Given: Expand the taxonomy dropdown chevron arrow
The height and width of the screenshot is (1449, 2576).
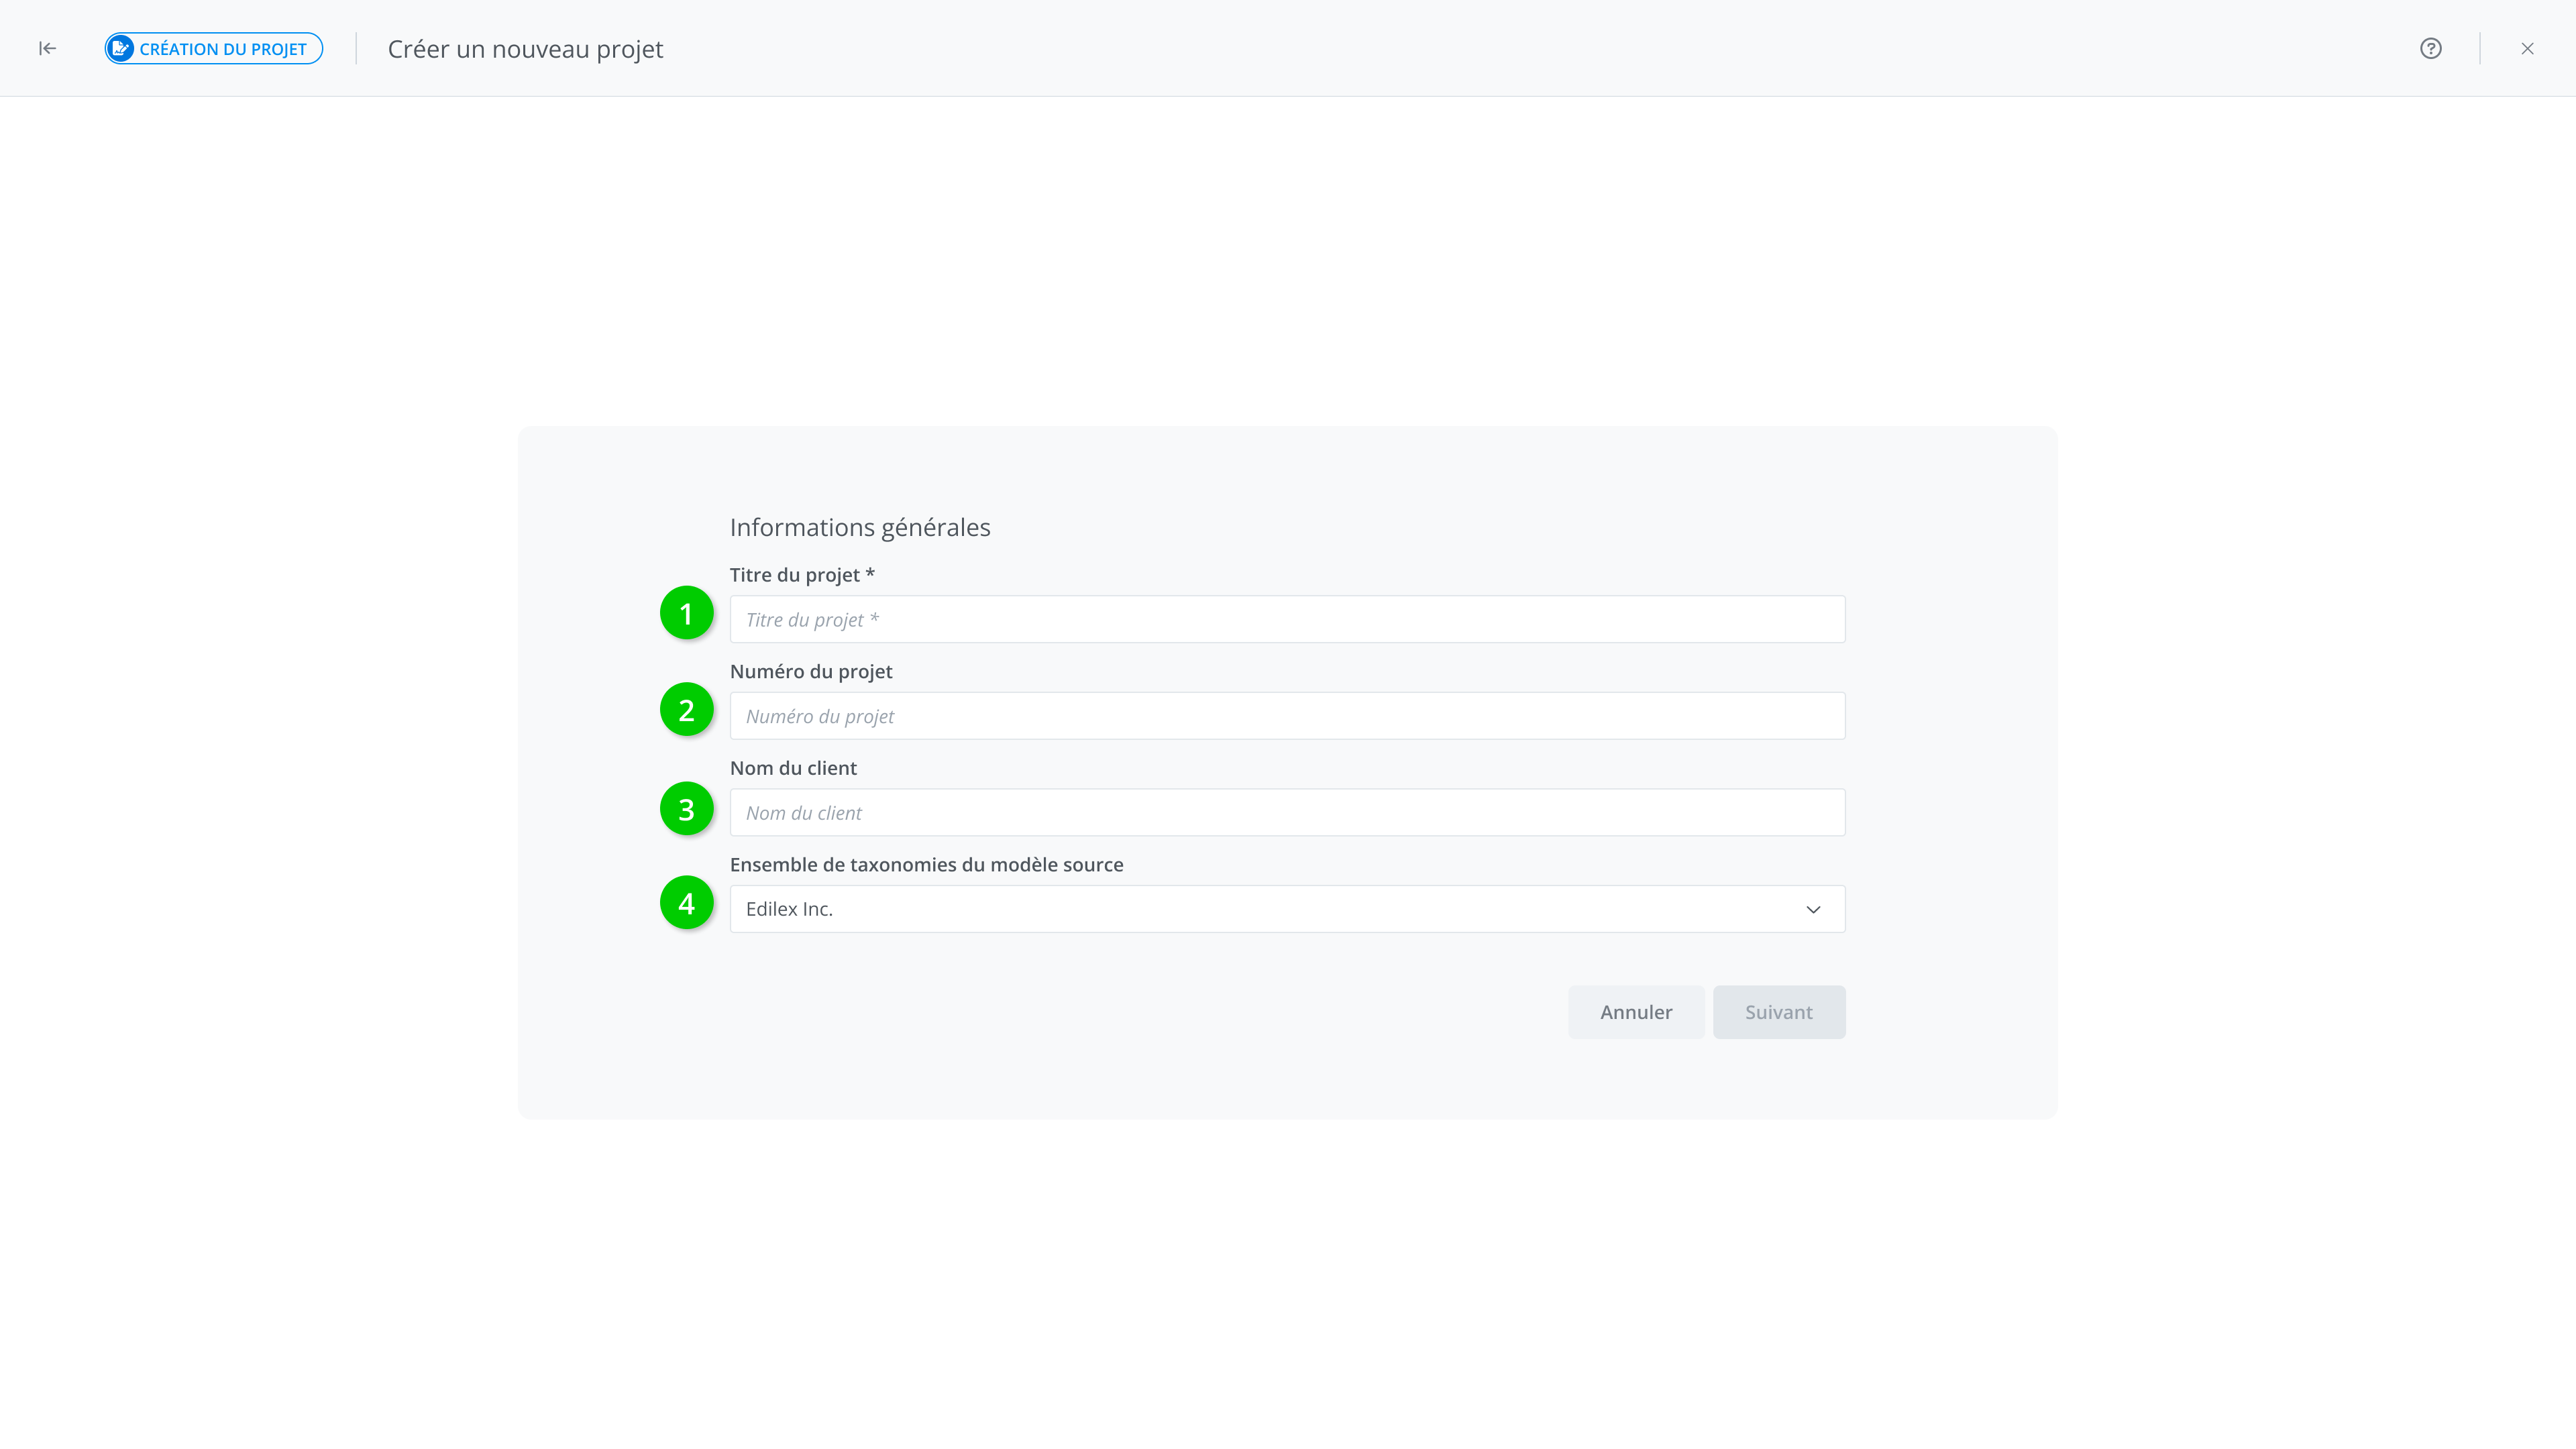Looking at the screenshot, I should pos(1812,909).
